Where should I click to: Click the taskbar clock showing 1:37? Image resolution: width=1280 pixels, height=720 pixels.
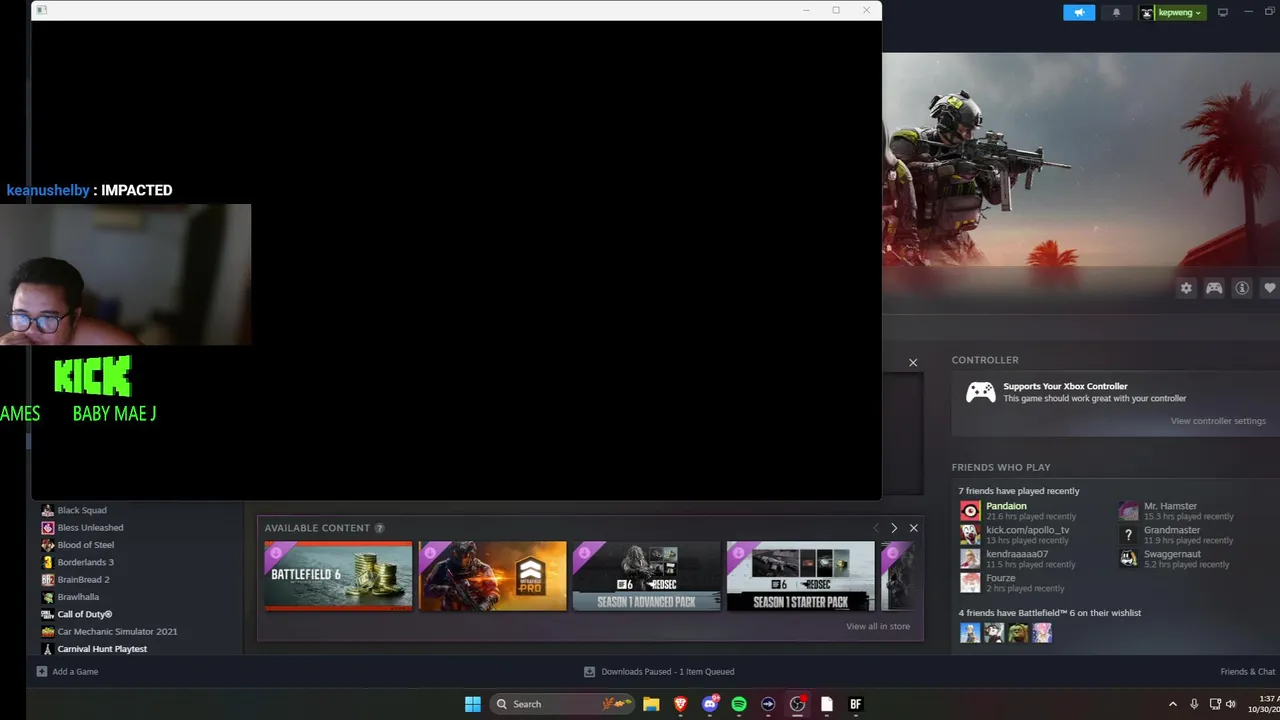1264,704
